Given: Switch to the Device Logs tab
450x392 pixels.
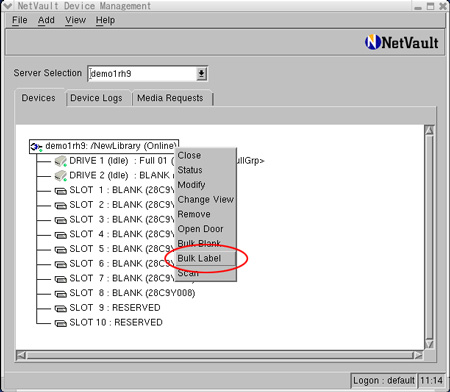Looking at the screenshot, I should (x=97, y=98).
